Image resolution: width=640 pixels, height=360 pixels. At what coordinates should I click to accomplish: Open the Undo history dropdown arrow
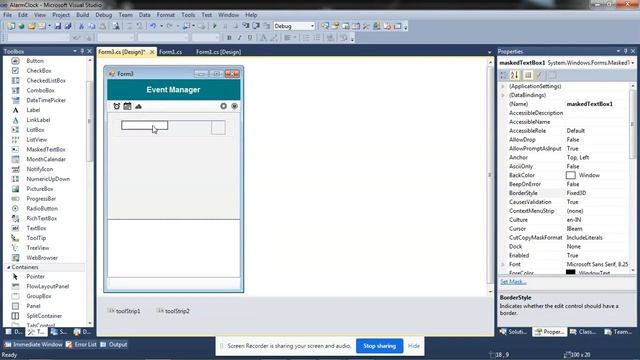pos(161,26)
